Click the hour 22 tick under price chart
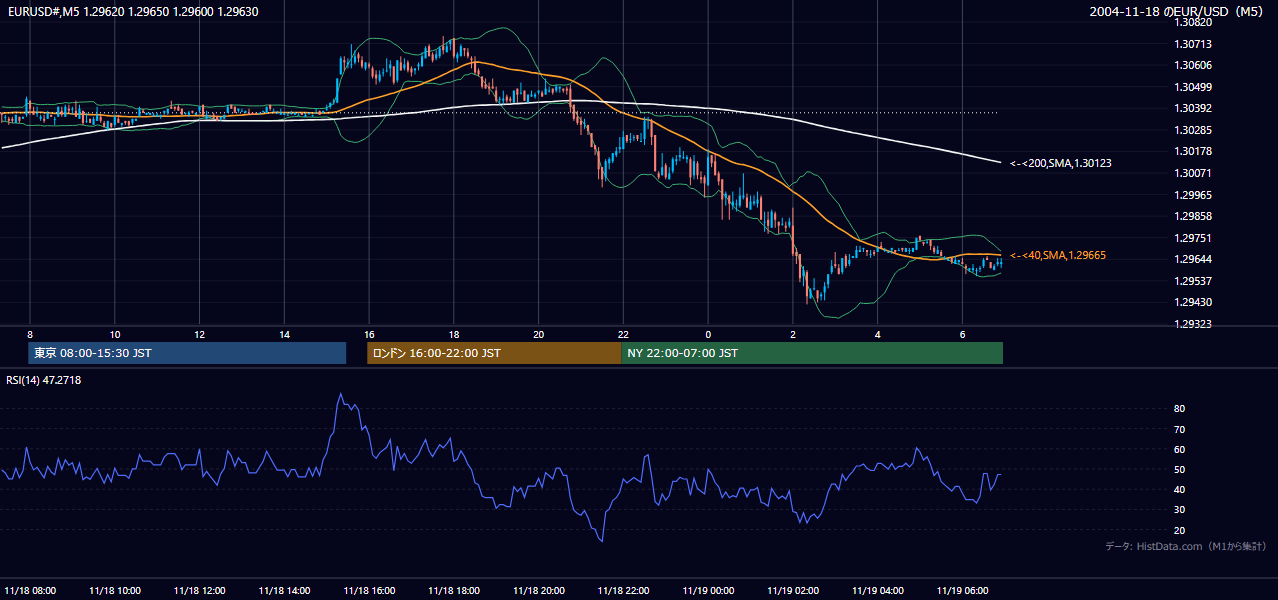 [623, 334]
